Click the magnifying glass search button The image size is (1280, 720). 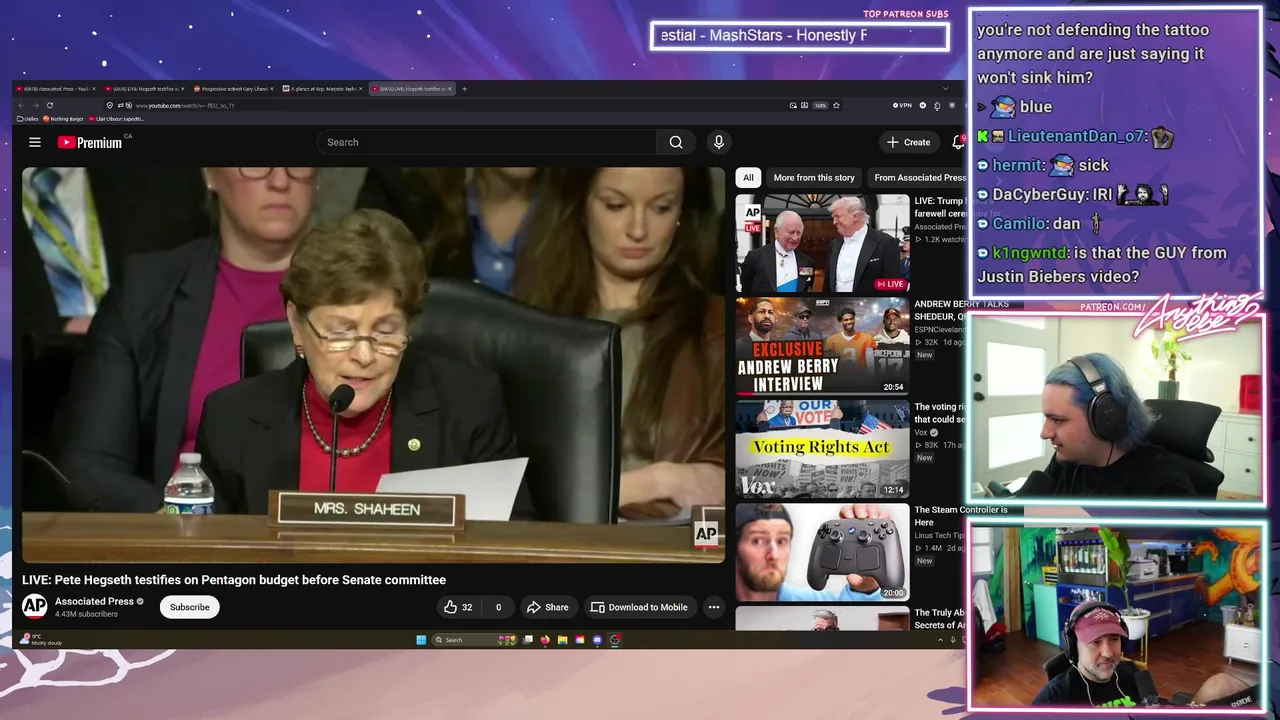pos(676,142)
